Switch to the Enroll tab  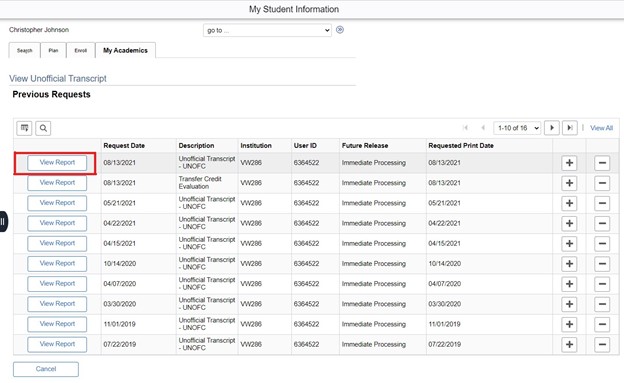(81, 51)
